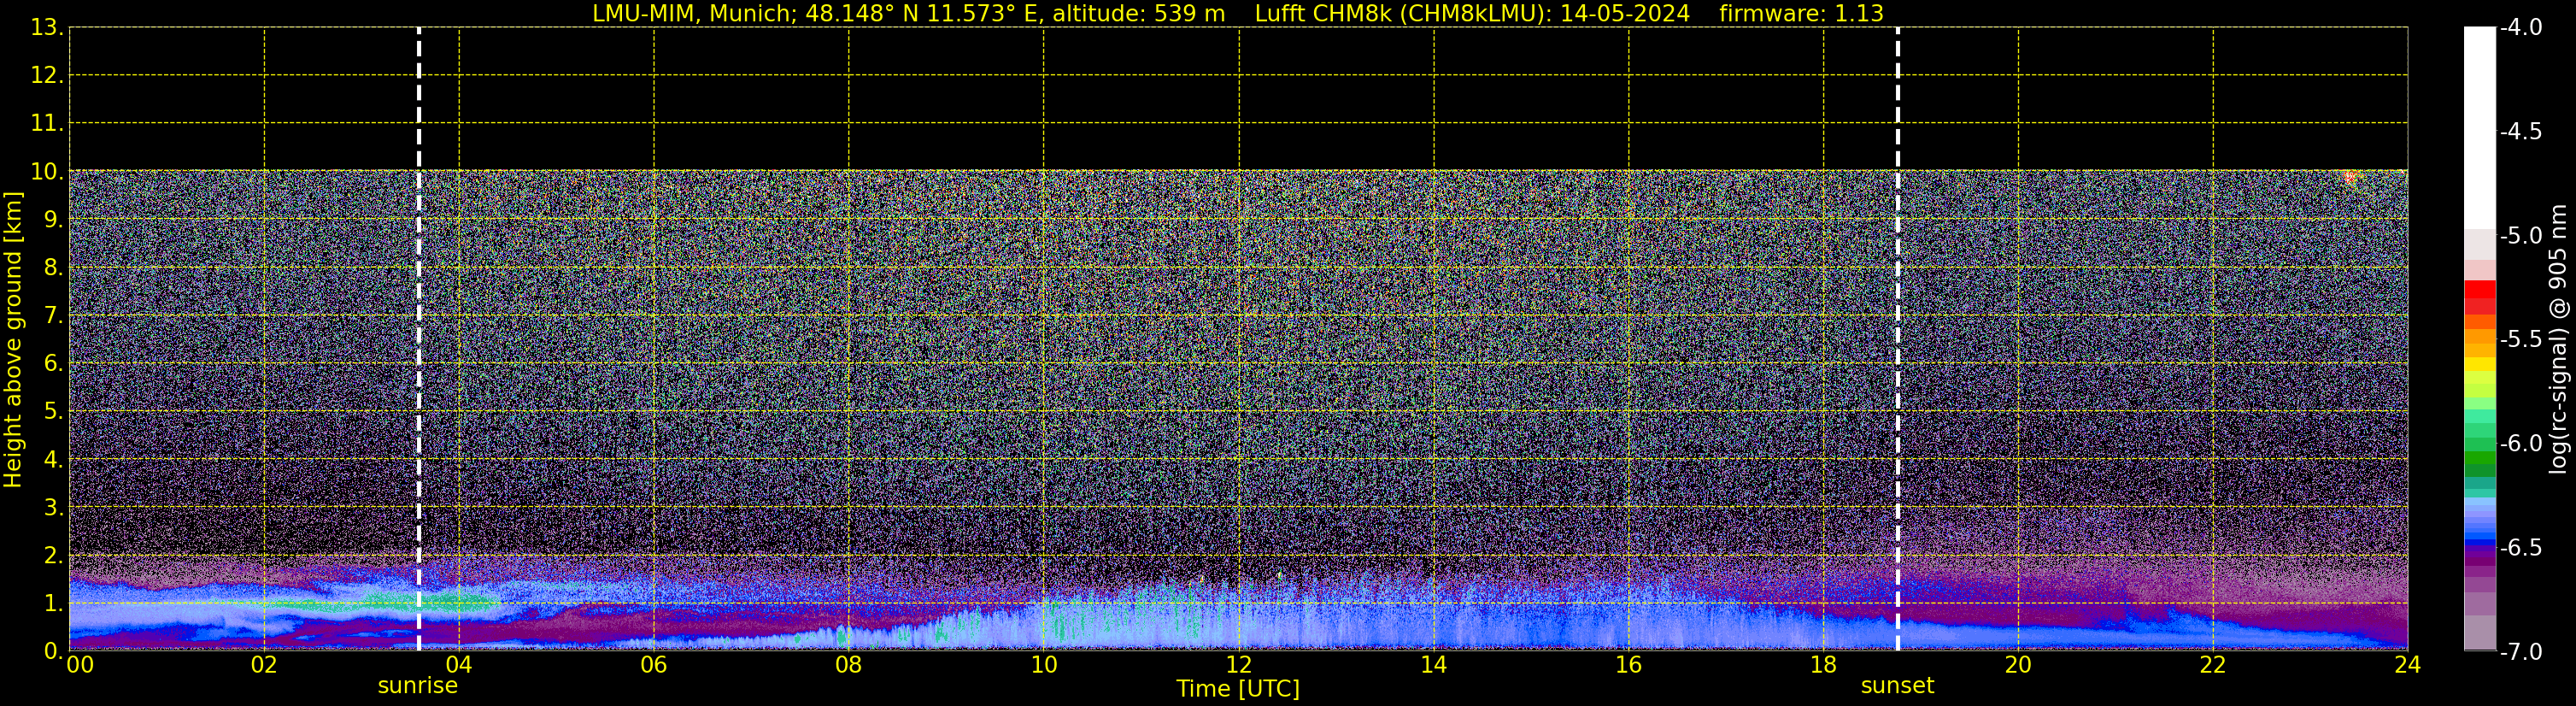Click the white section of the colorbar
This screenshot has height=706, width=2576.
pyautogui.click(x=2479, y=127)
